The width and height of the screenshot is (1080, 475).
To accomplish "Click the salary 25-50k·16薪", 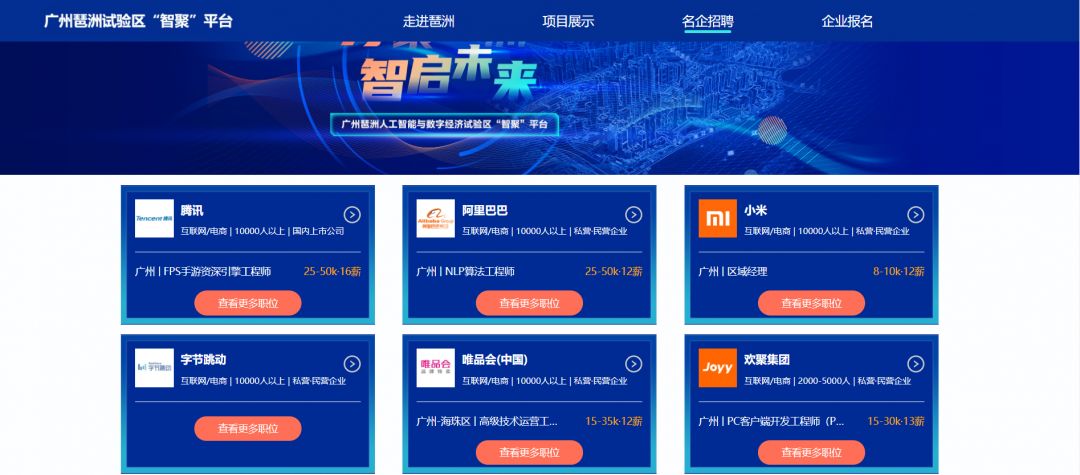I will point(332,272).
